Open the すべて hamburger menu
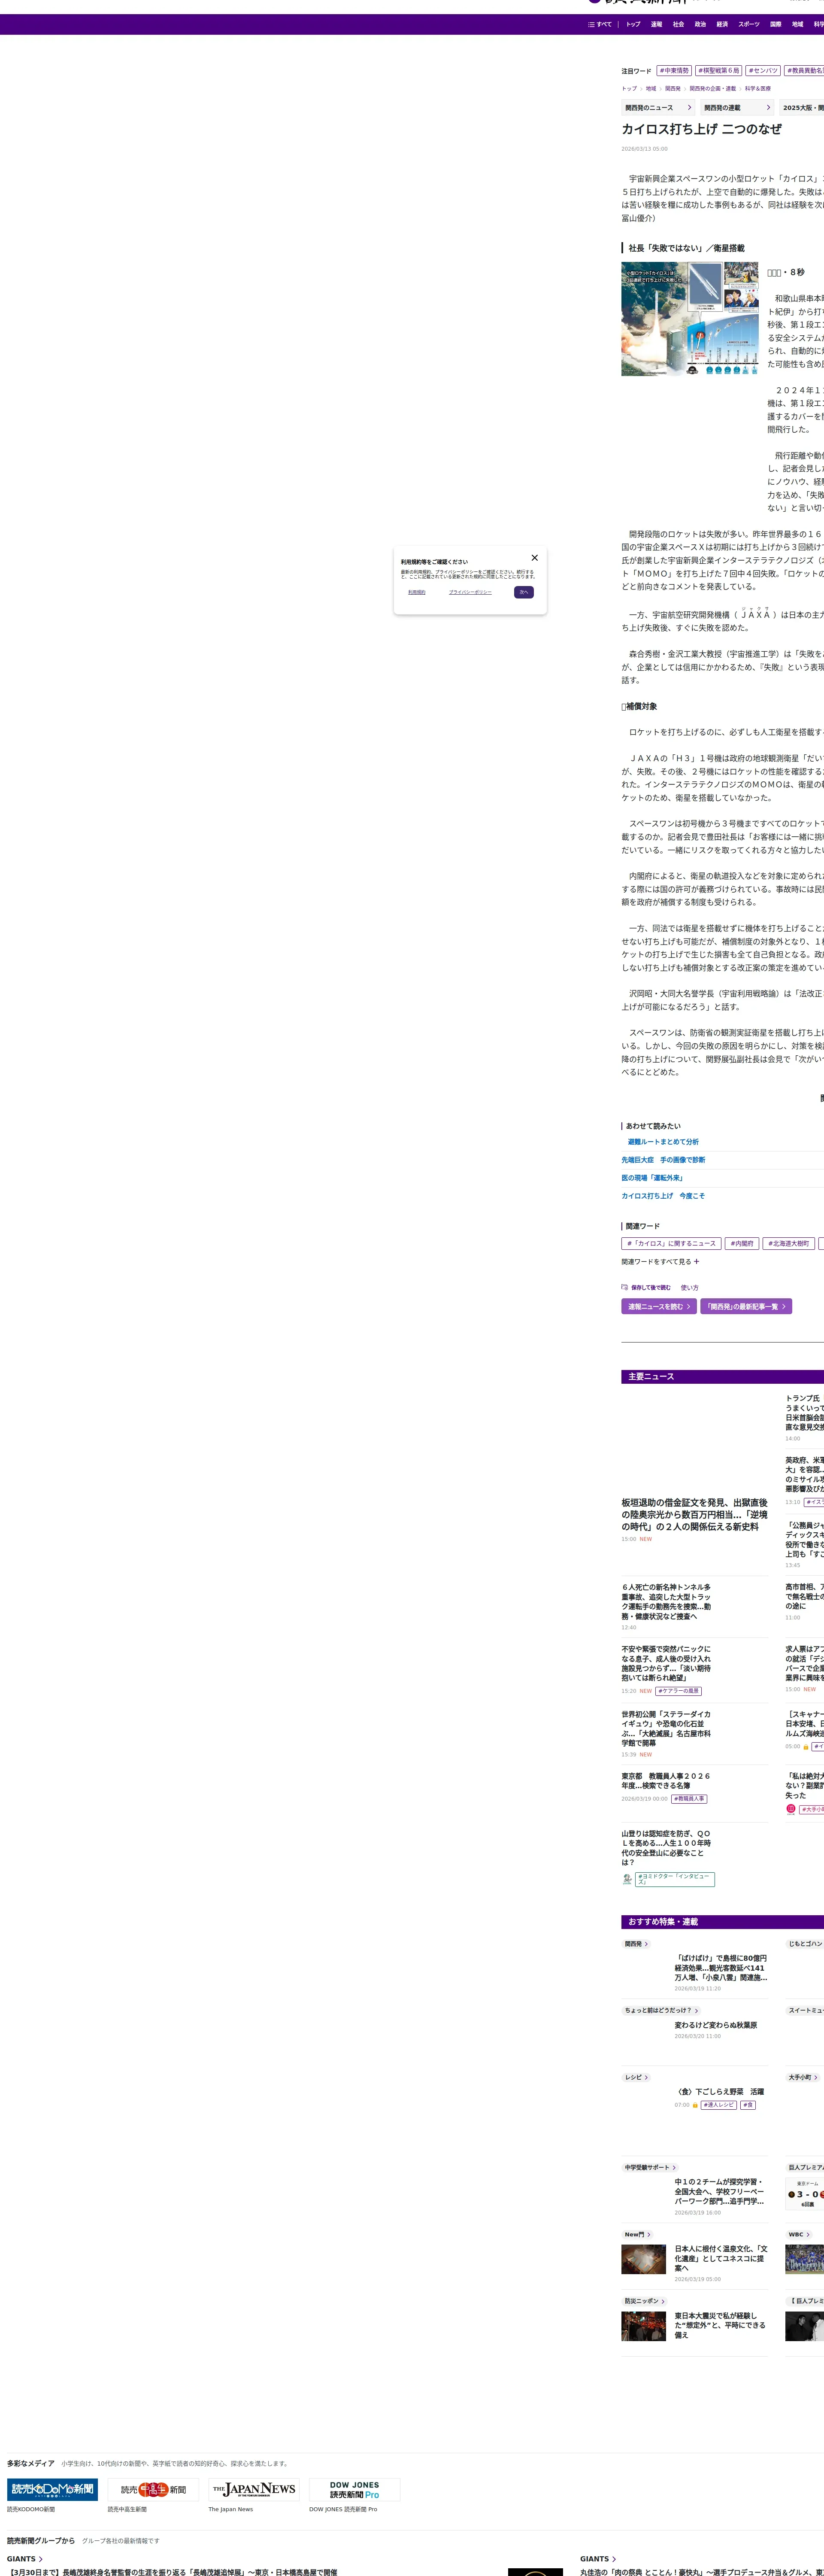The image size is (824, 2576). [x=600, y=24]
